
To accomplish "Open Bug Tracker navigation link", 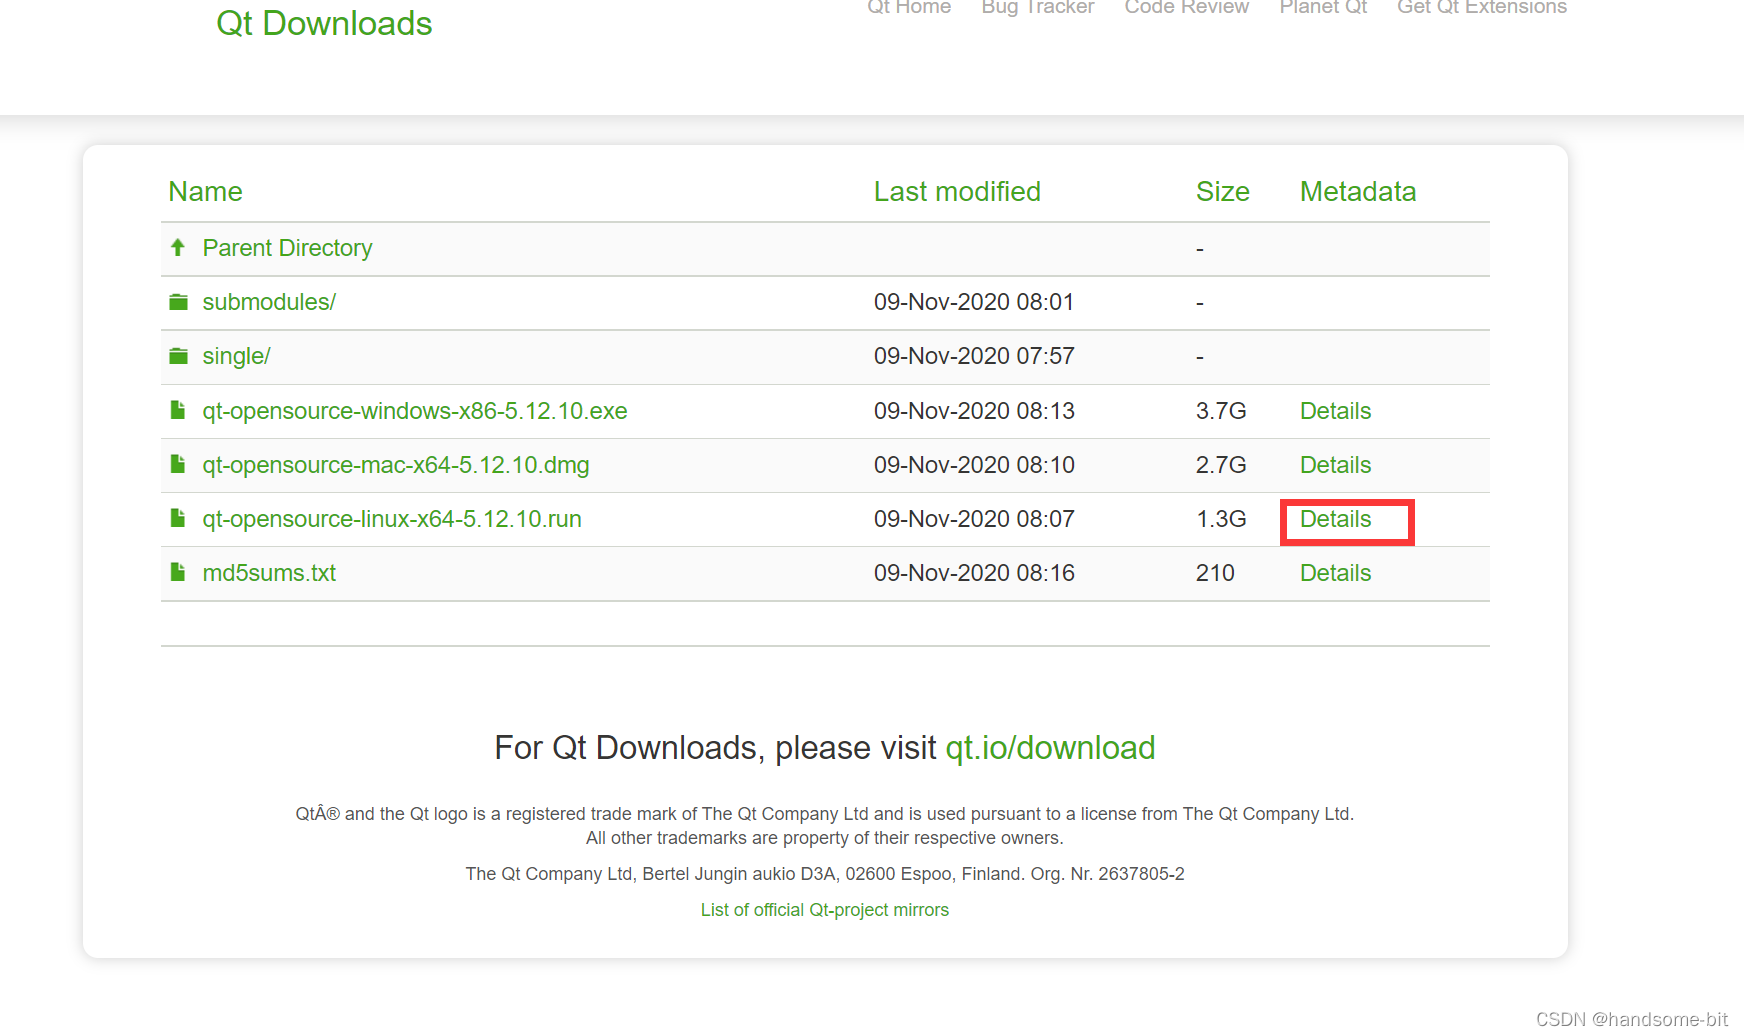I will (1038, 7).
